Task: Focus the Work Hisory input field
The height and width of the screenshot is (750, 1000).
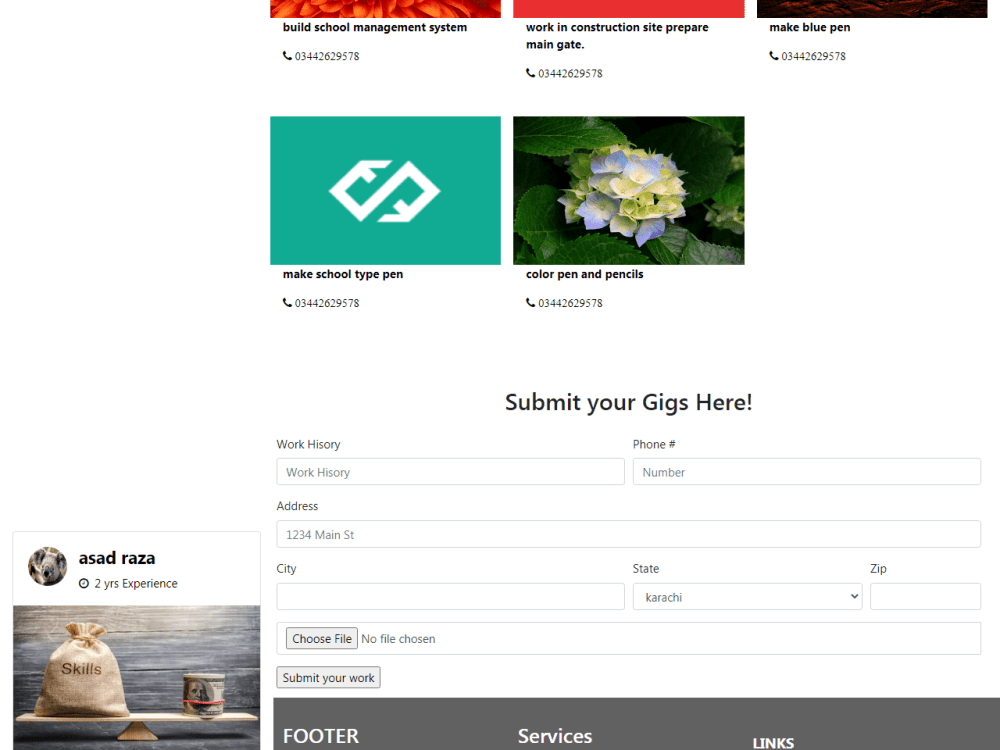Action: coord(450,472)
